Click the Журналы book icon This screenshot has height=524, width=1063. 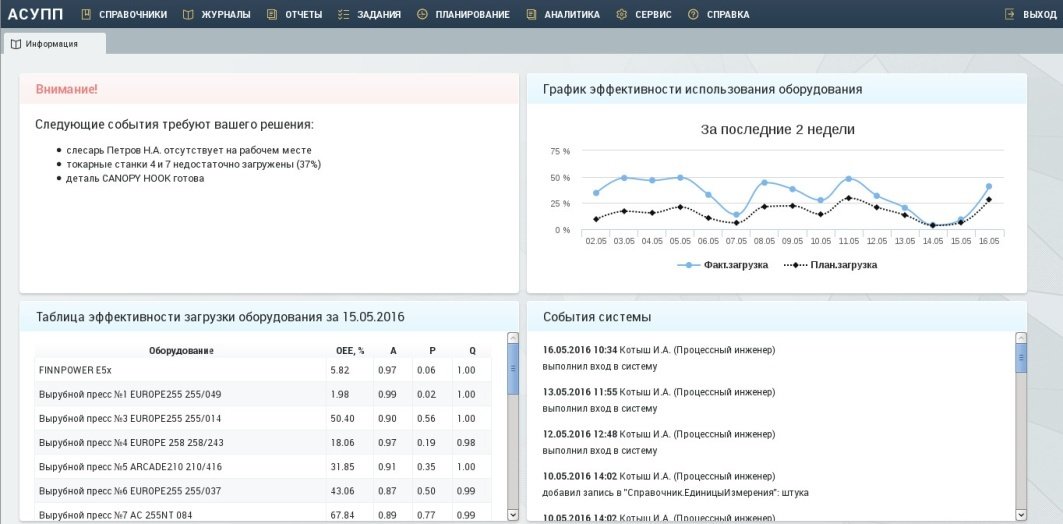point(188,14)
